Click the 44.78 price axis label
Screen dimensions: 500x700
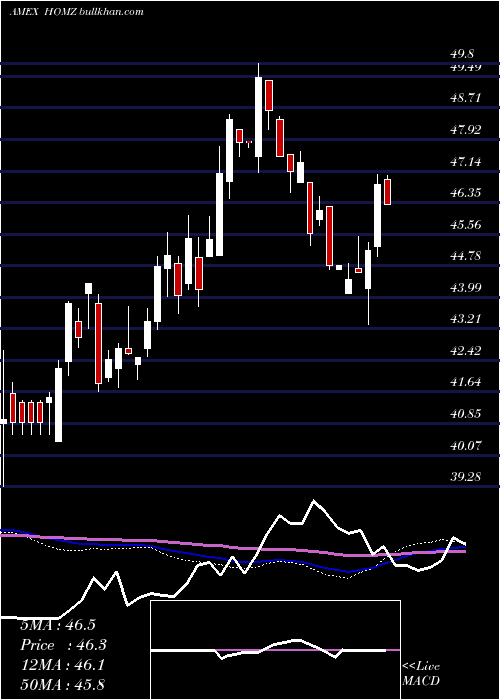[466, 256]
